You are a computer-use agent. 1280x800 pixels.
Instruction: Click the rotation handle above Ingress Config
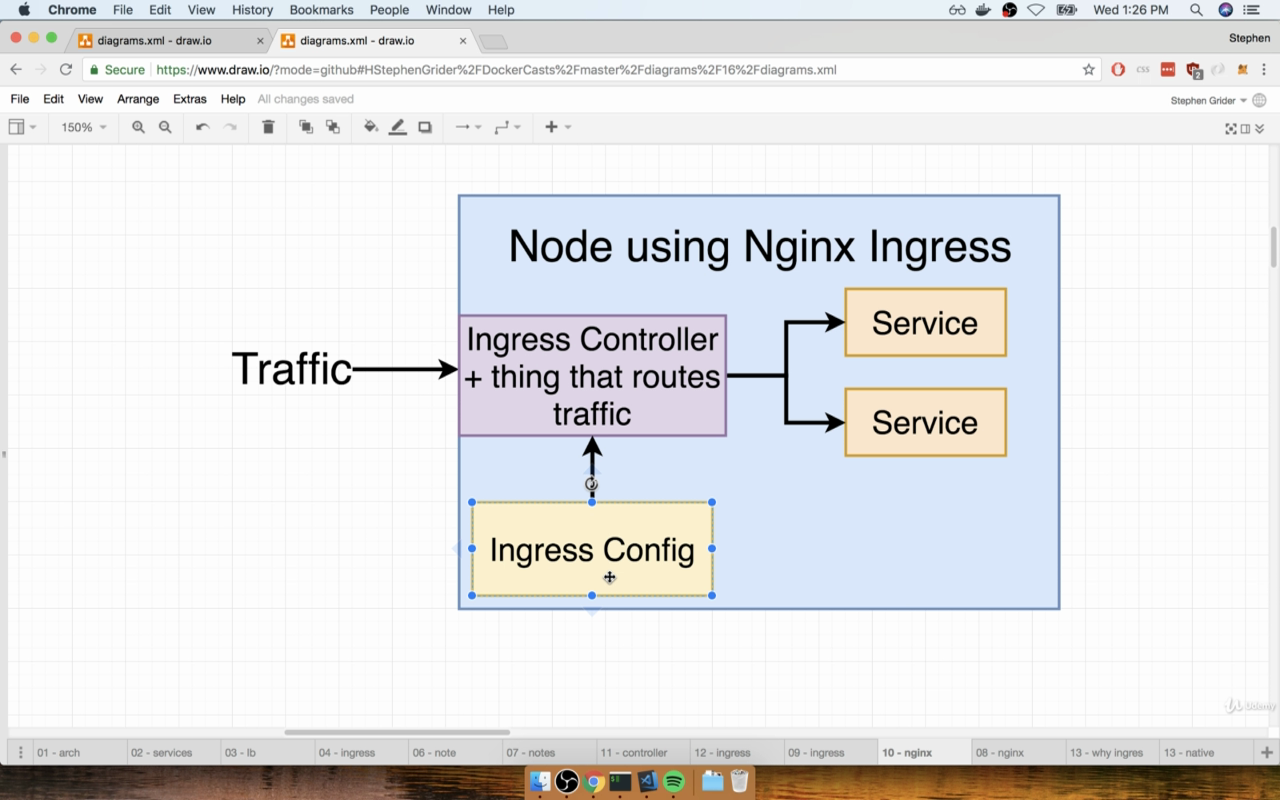(591, 484)
